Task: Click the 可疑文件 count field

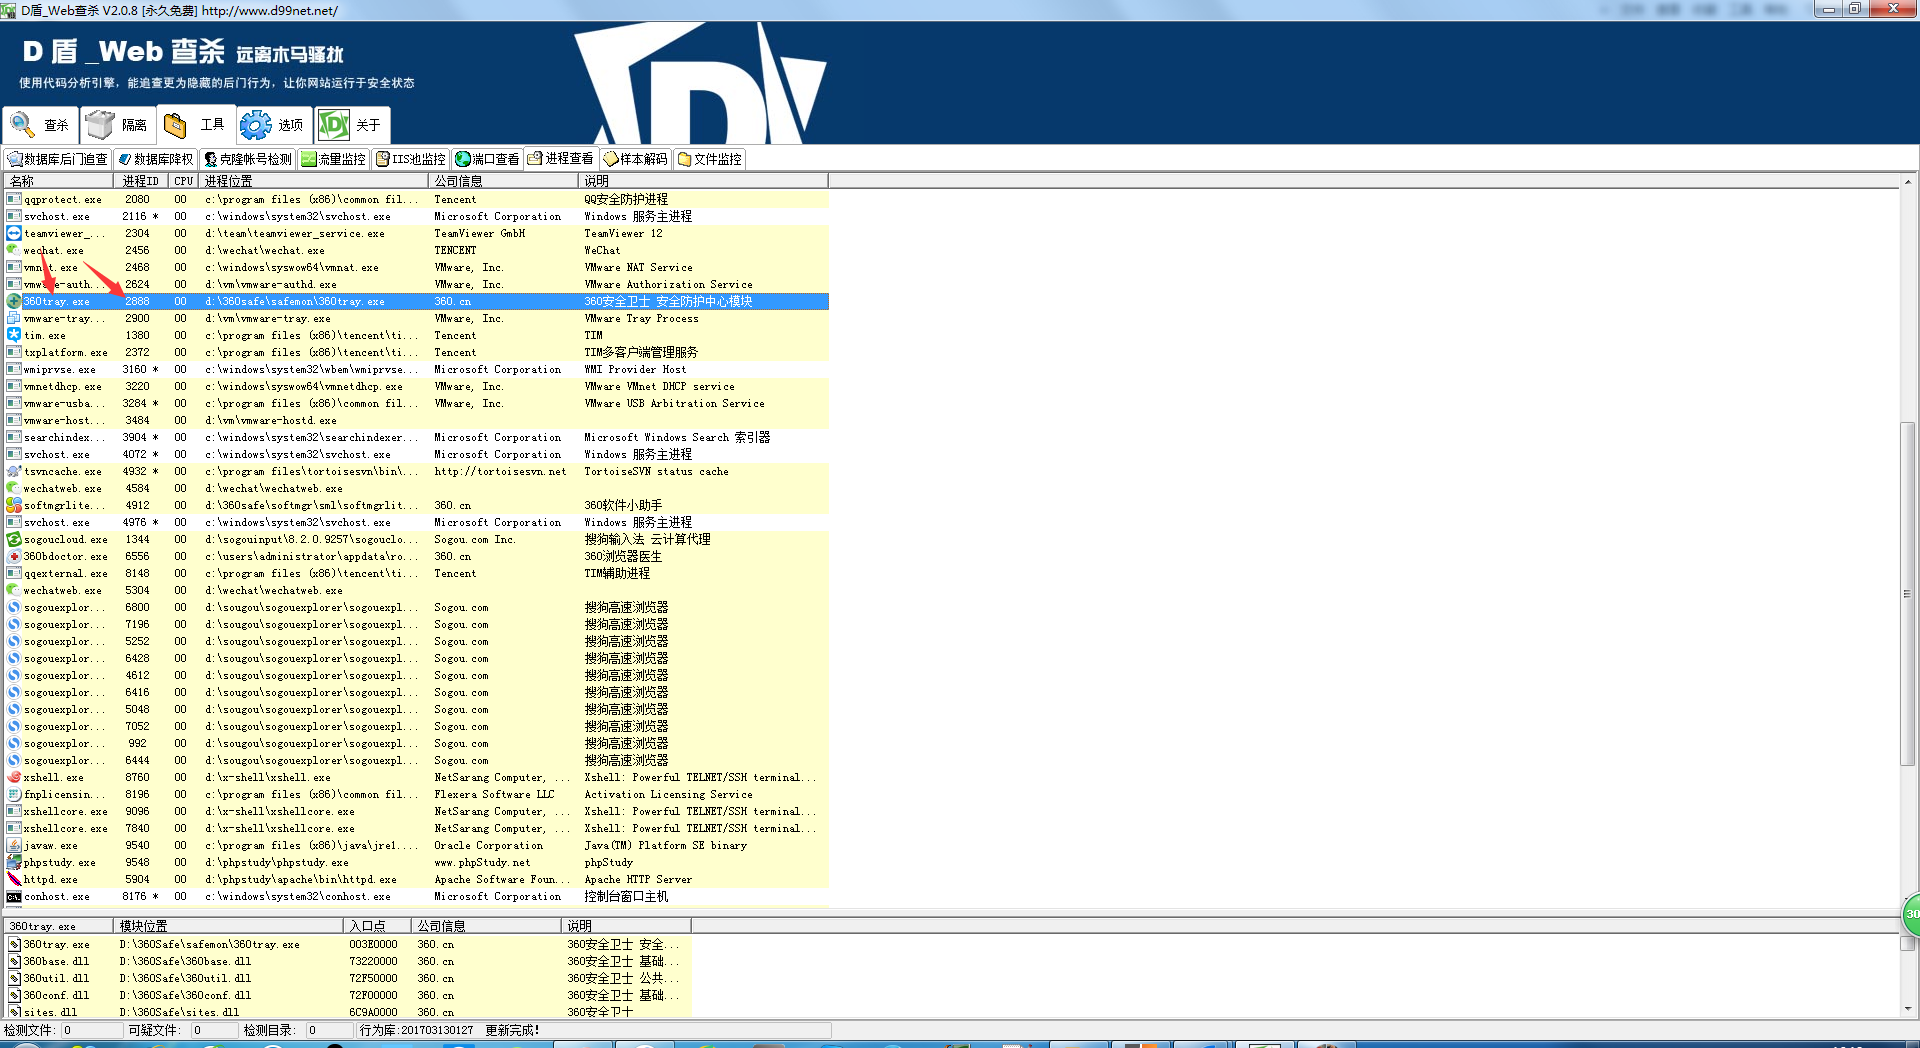Action: (214, 1030)
